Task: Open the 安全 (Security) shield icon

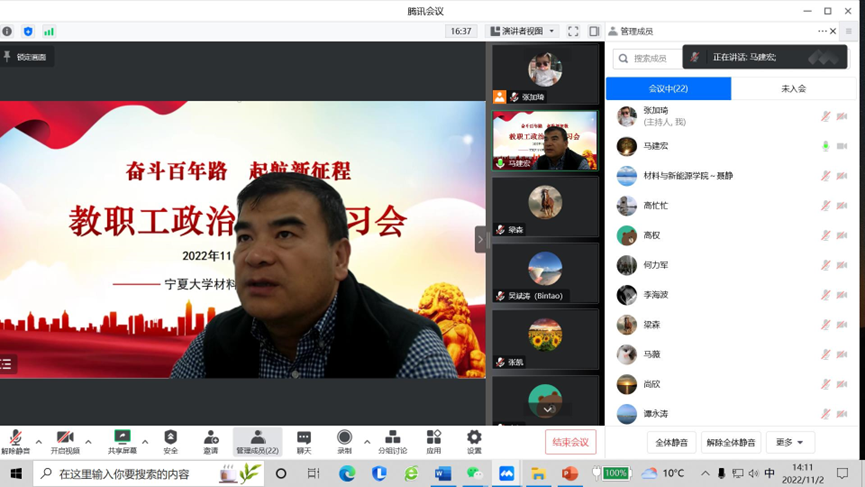Action: point(170,441)
